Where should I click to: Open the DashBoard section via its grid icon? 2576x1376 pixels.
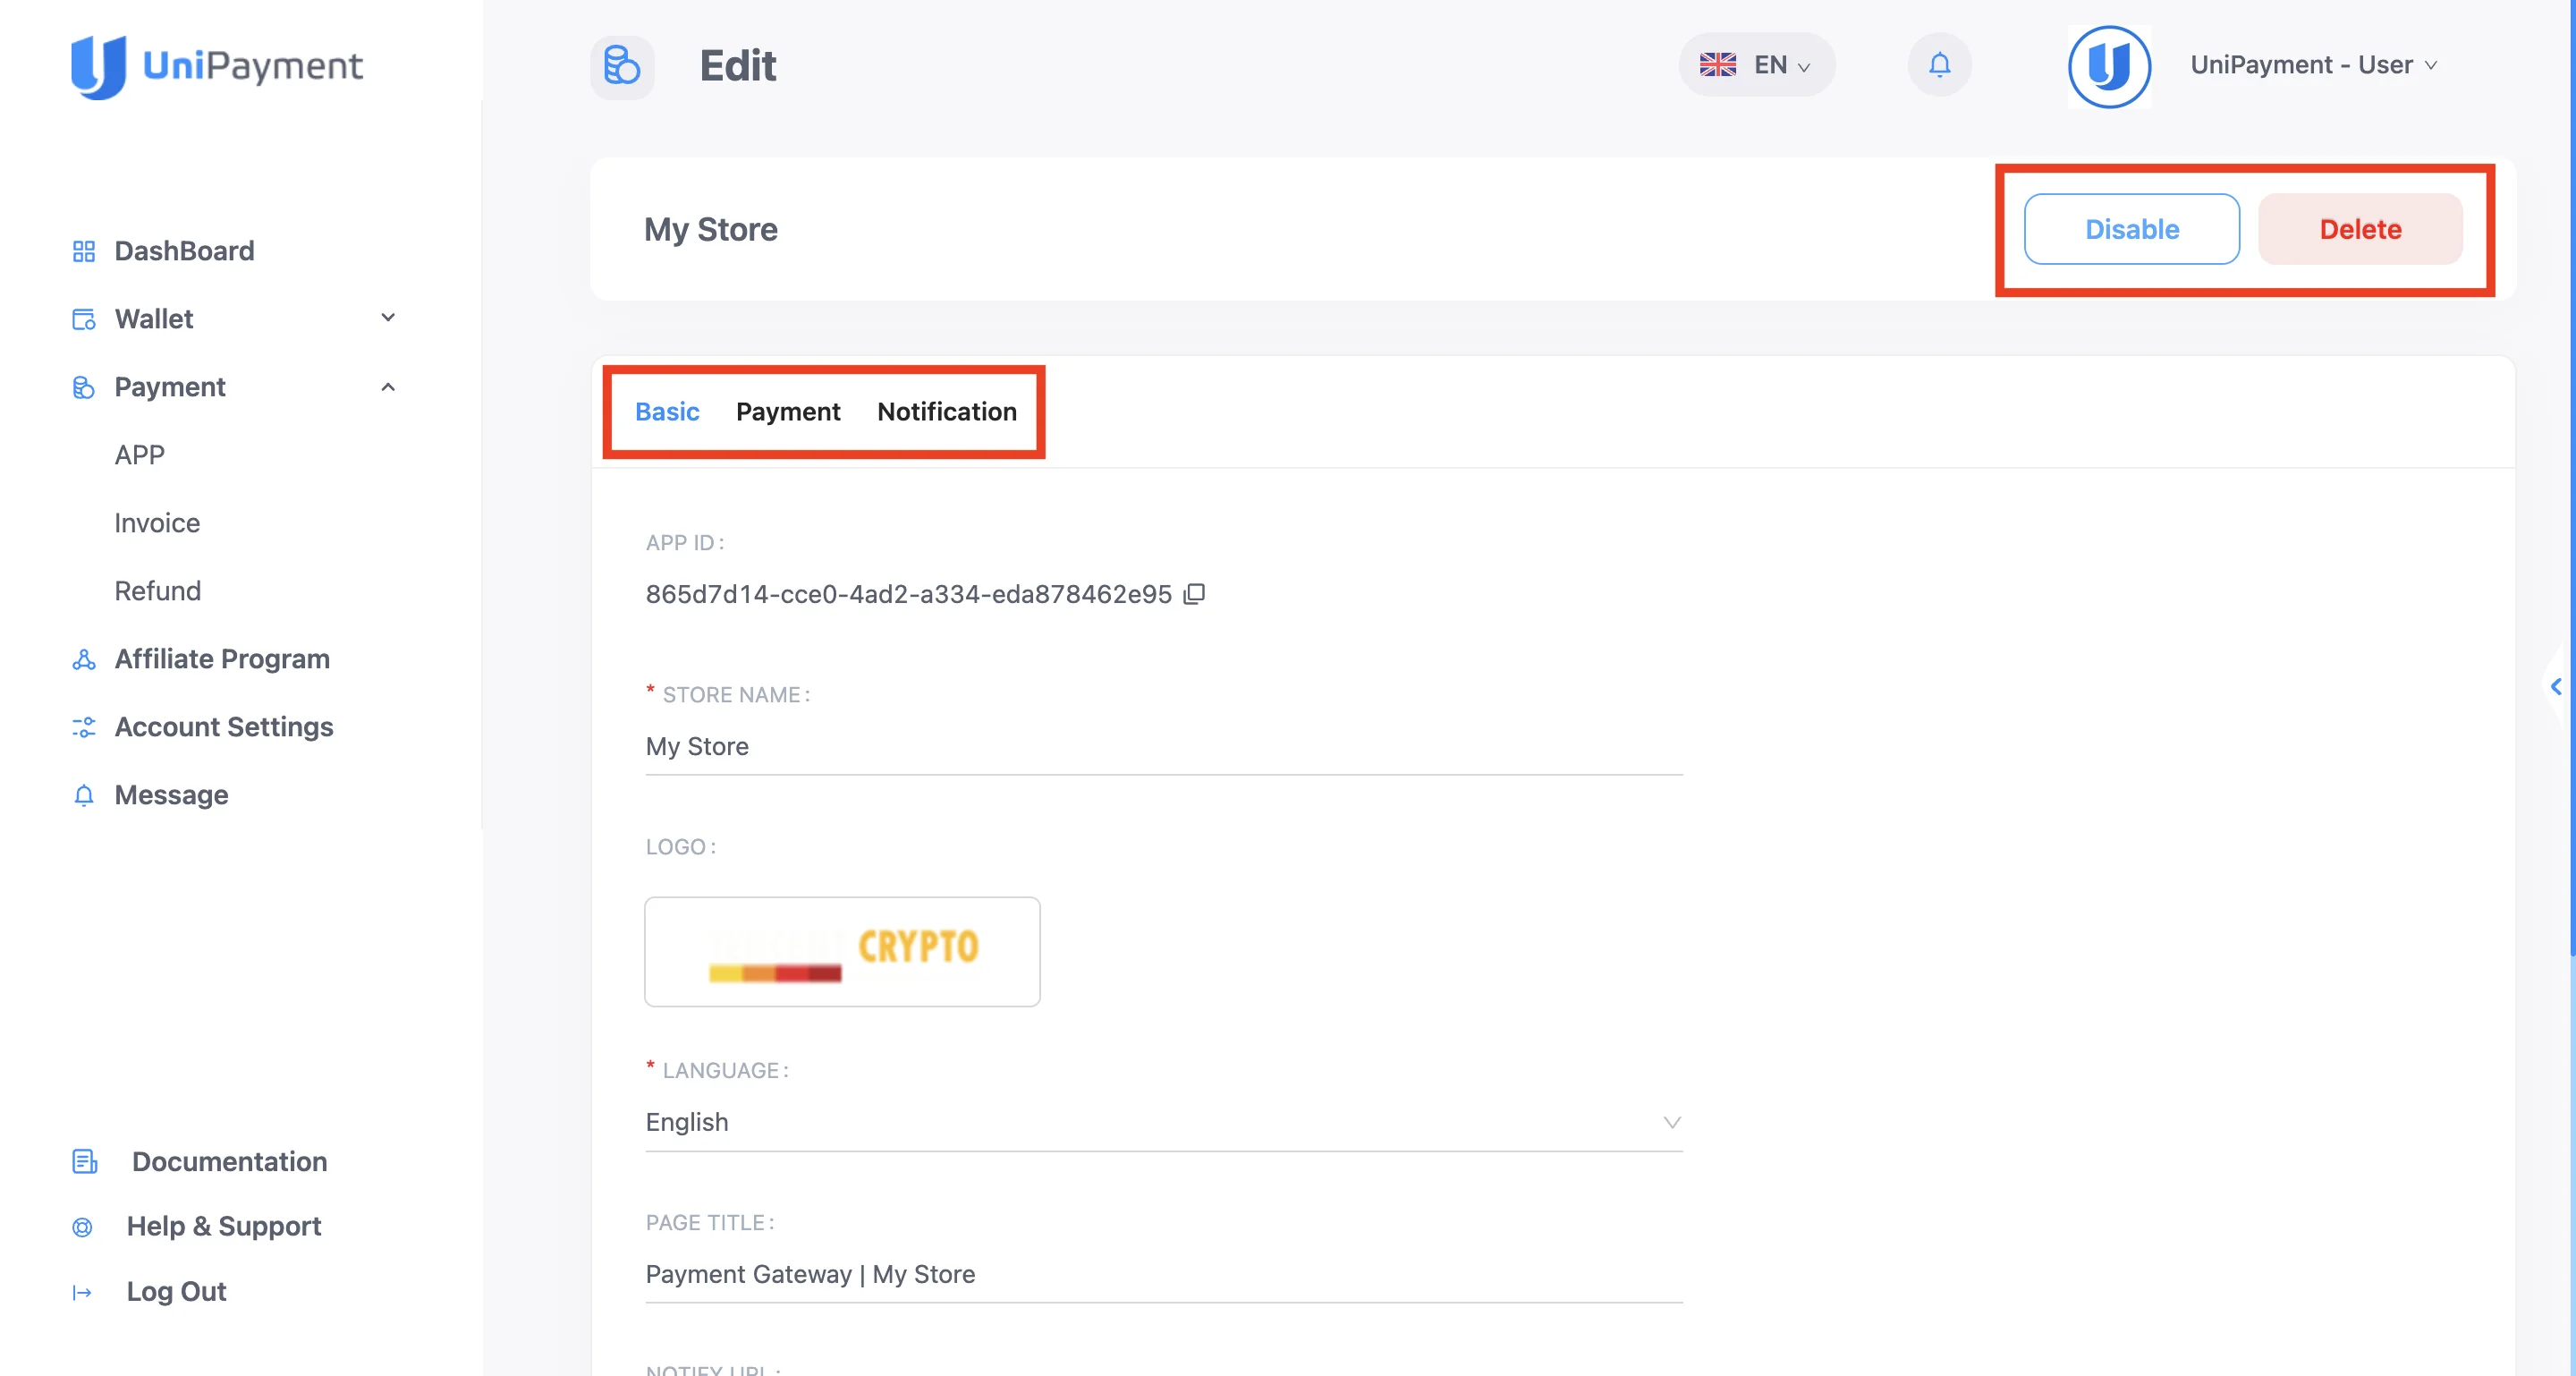(84, 251)
